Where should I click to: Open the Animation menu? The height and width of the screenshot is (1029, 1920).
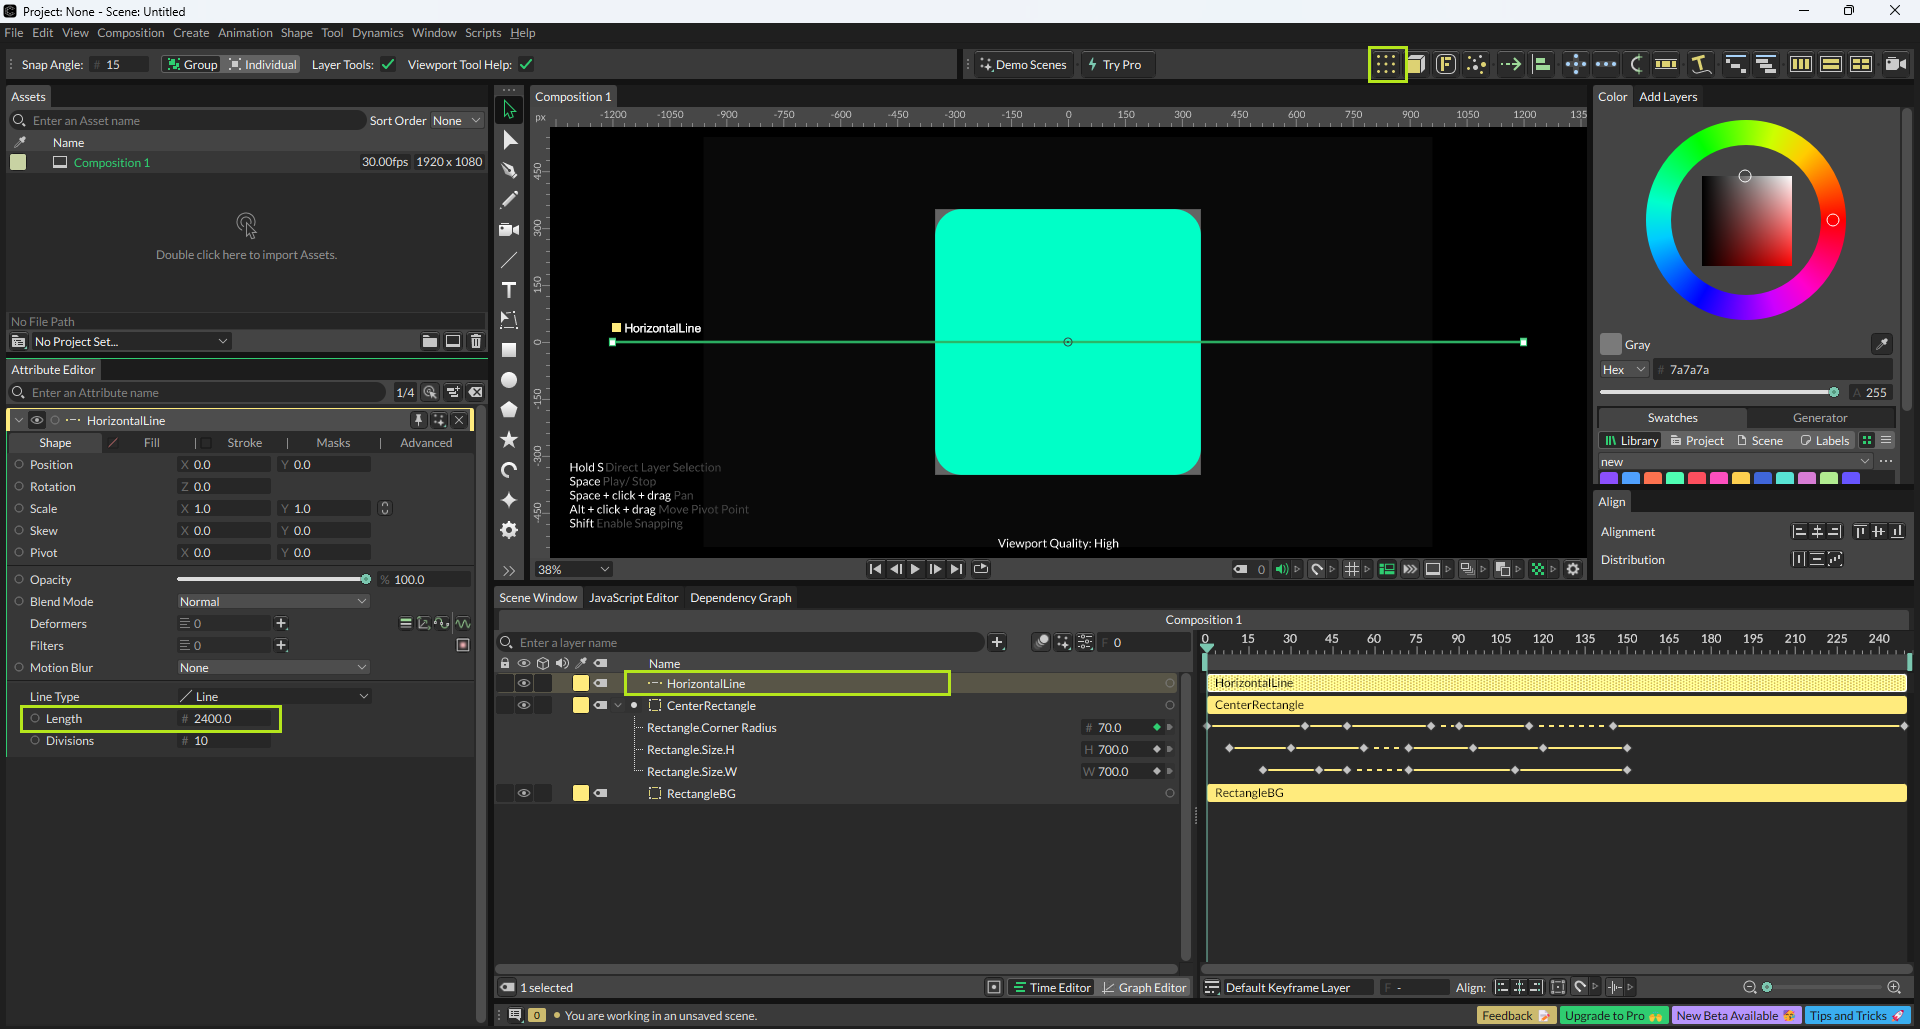pyautogui.click(x=245, y=33)
